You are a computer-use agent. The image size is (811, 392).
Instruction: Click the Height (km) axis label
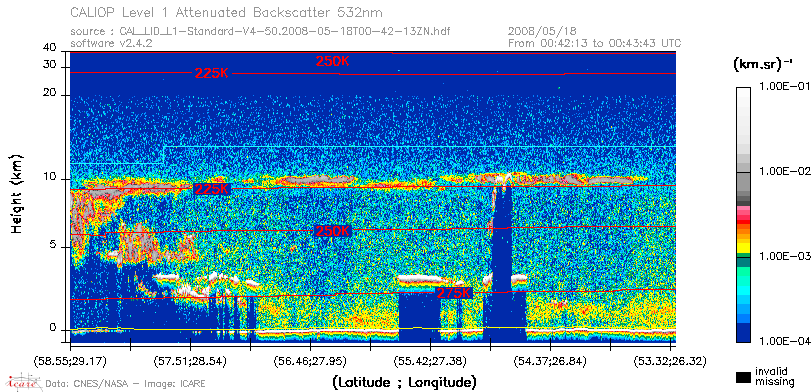tap(18, 193)
